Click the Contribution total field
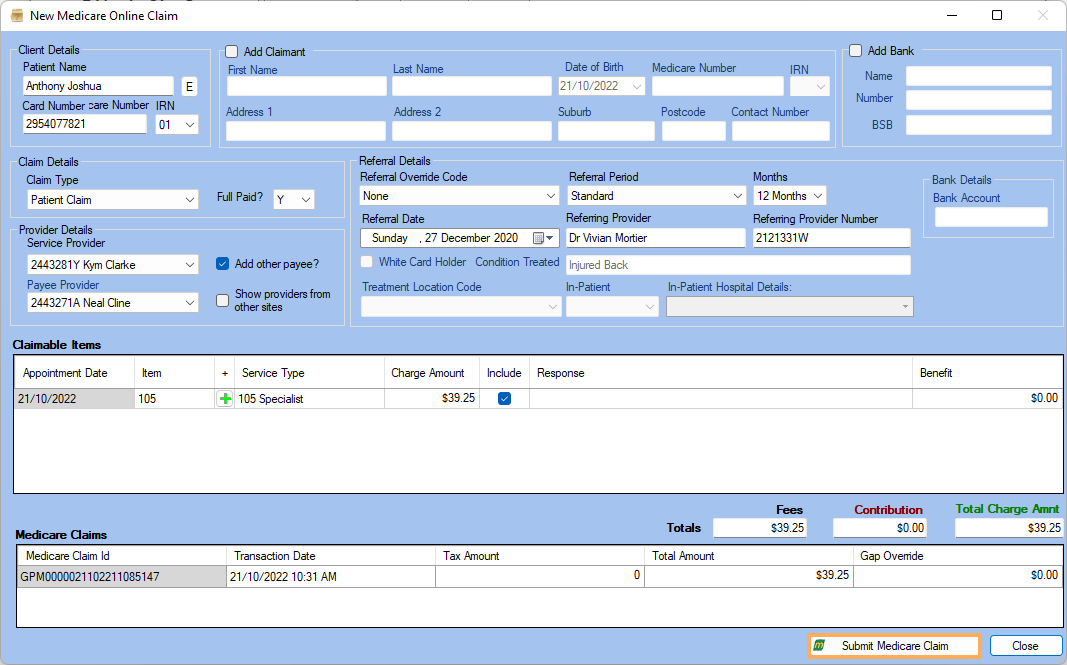1067x665 pixels. click(x=879, y=528)
